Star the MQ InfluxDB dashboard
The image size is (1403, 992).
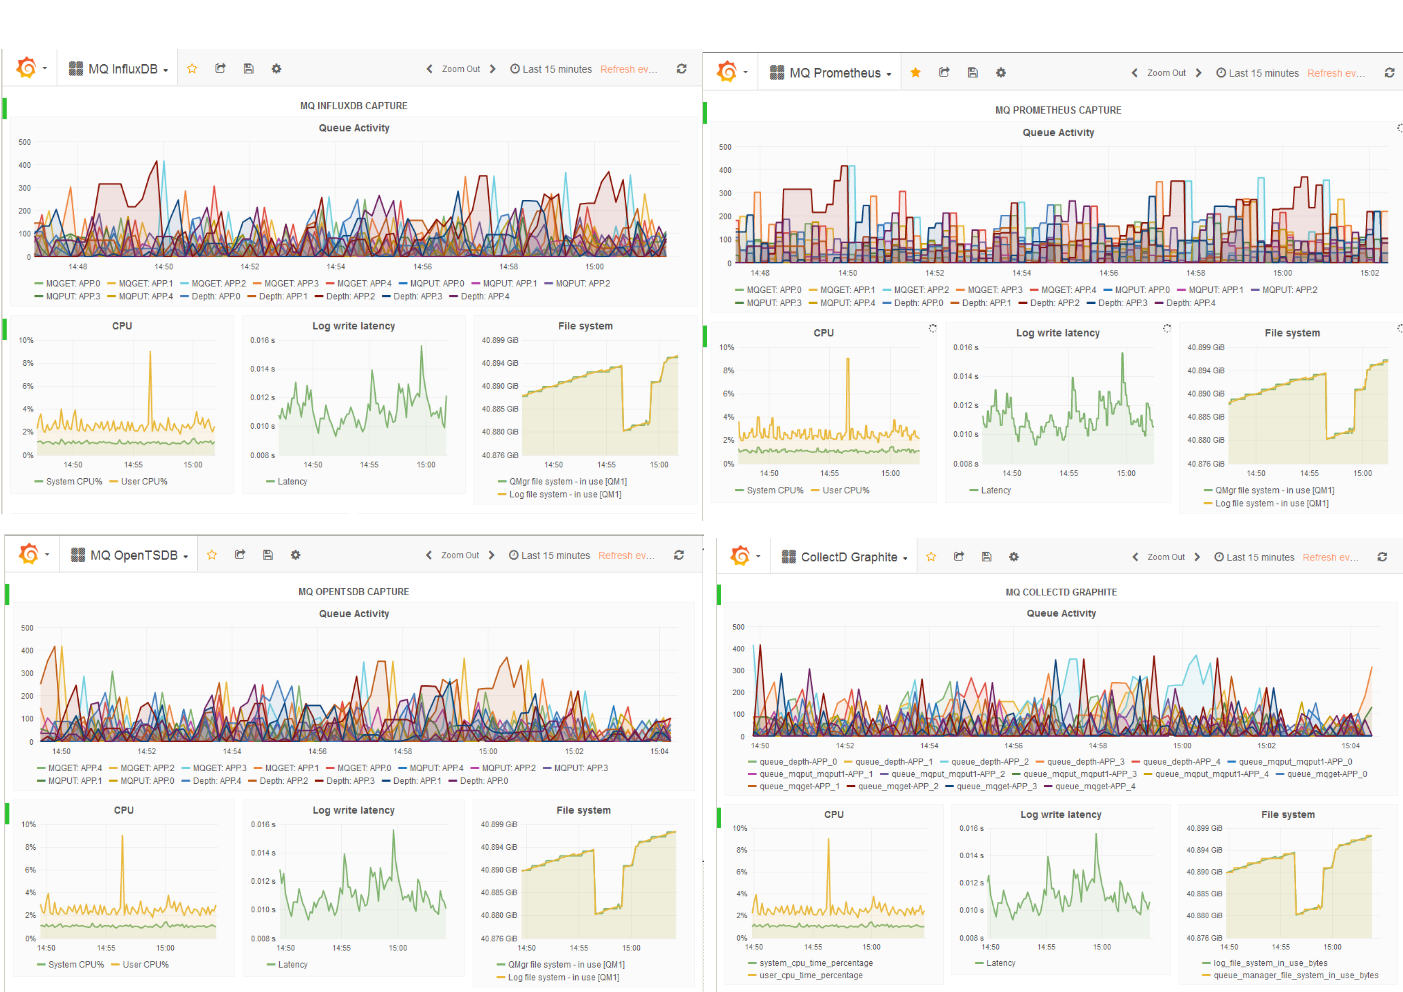coord(192,69)
